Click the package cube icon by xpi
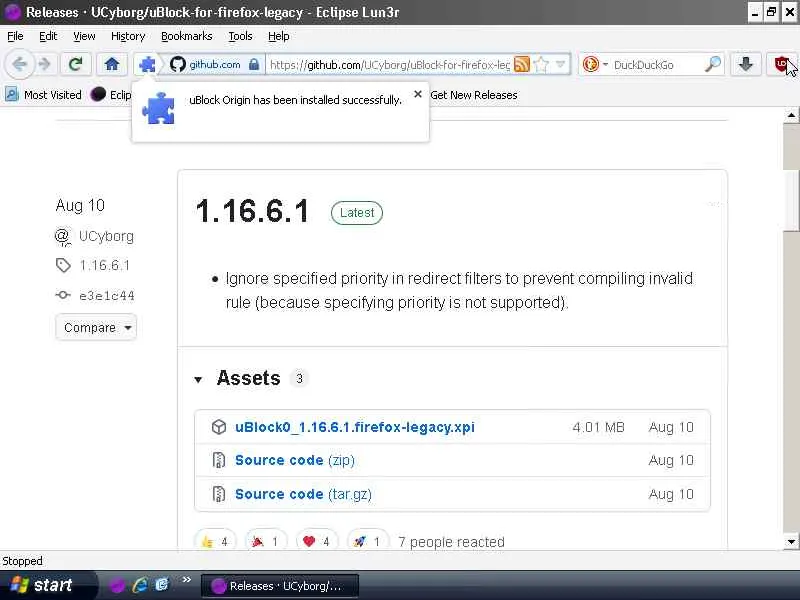 218,427
